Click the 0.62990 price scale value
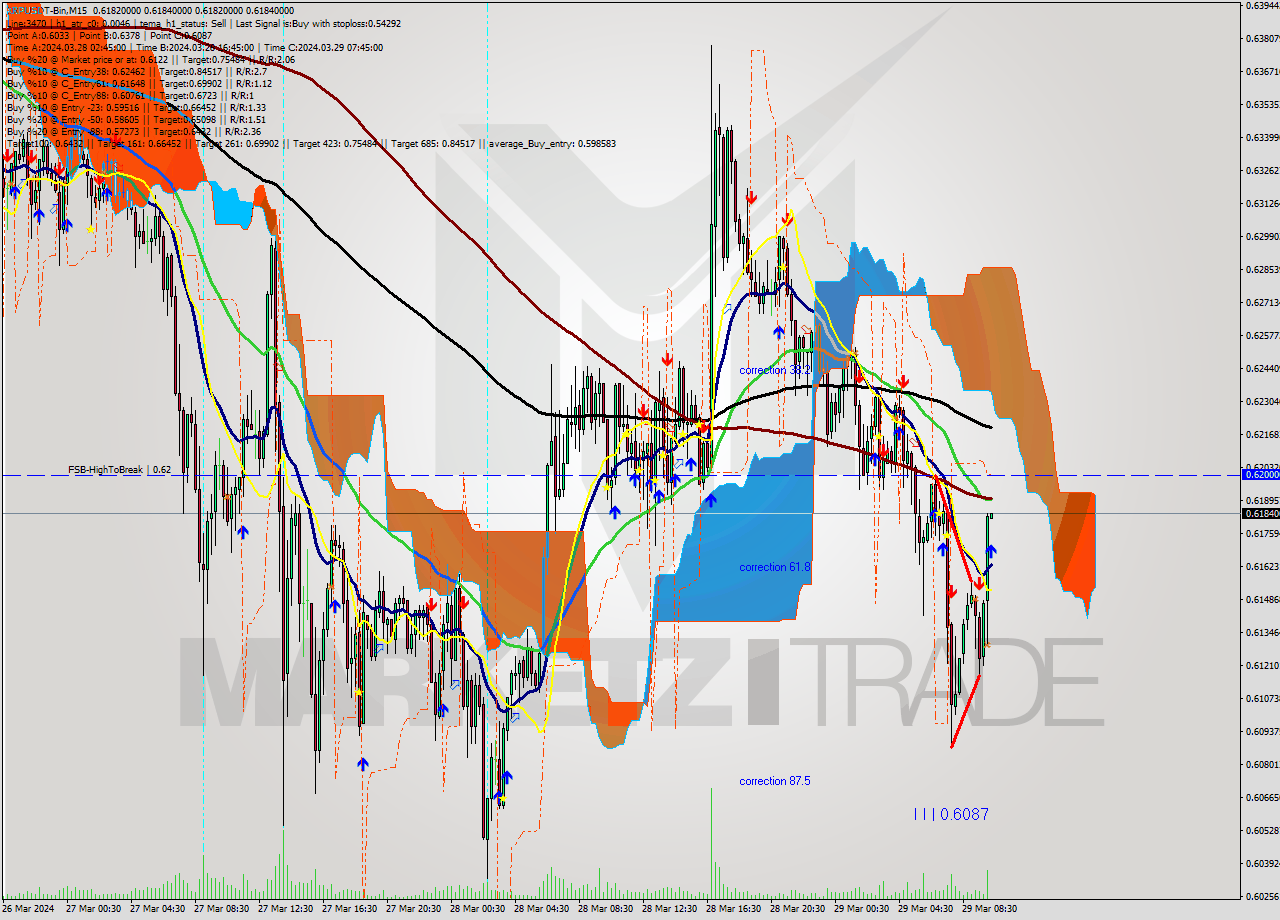 pyautogui.click(x=1262, y=236)
